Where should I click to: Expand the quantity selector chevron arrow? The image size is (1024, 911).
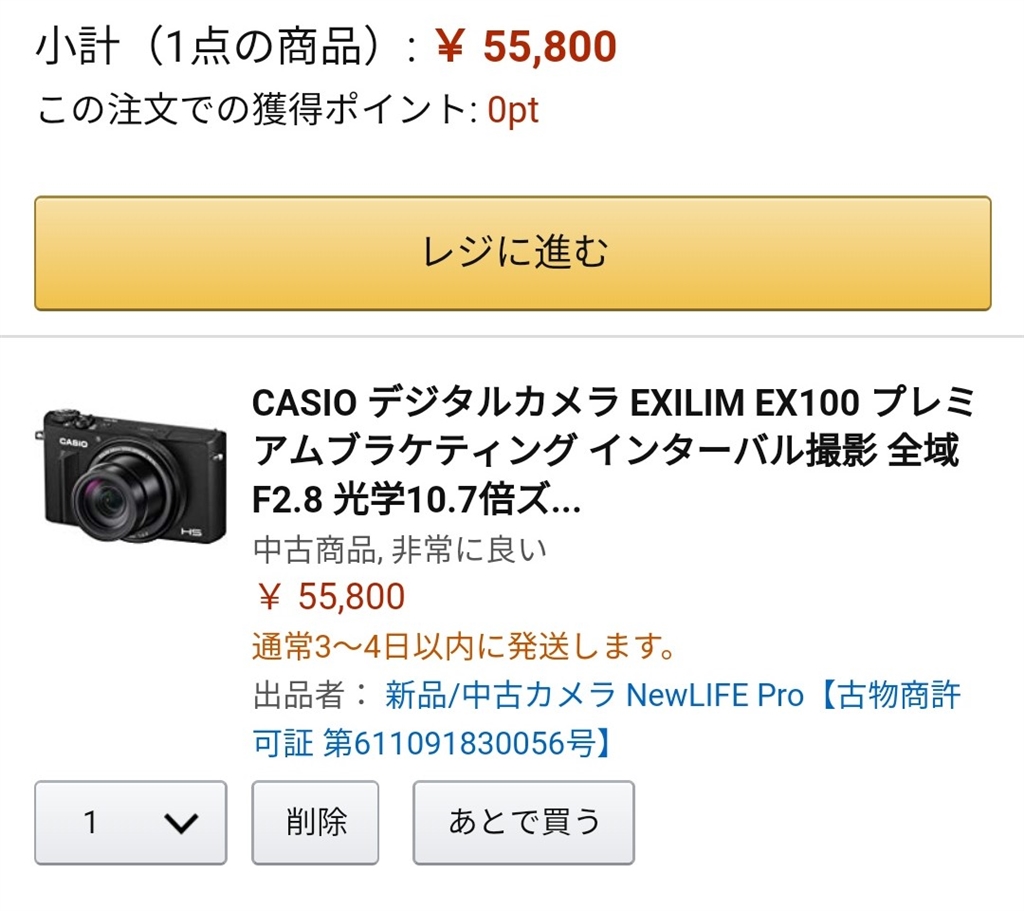pos(180,823)
